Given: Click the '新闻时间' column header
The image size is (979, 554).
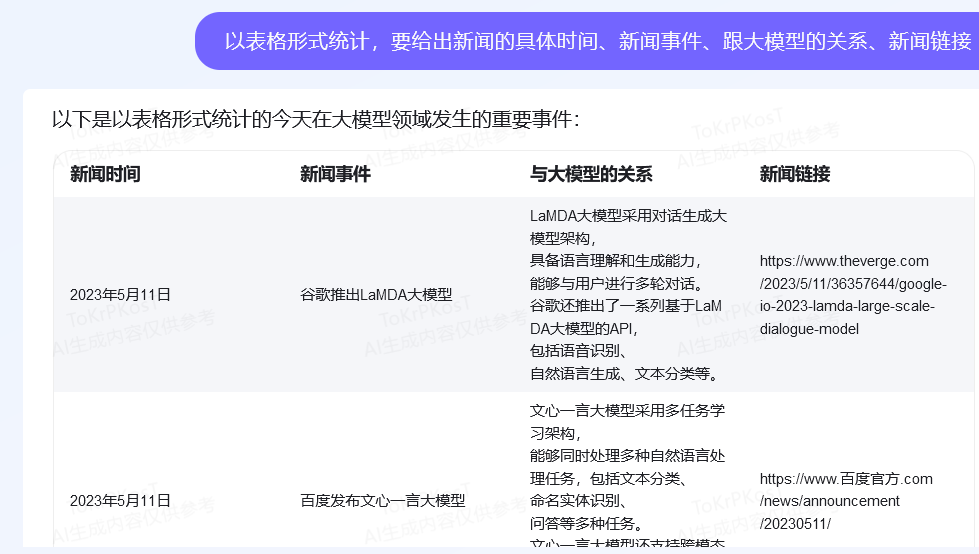Looking at the screenshot, I should point(105,174).
